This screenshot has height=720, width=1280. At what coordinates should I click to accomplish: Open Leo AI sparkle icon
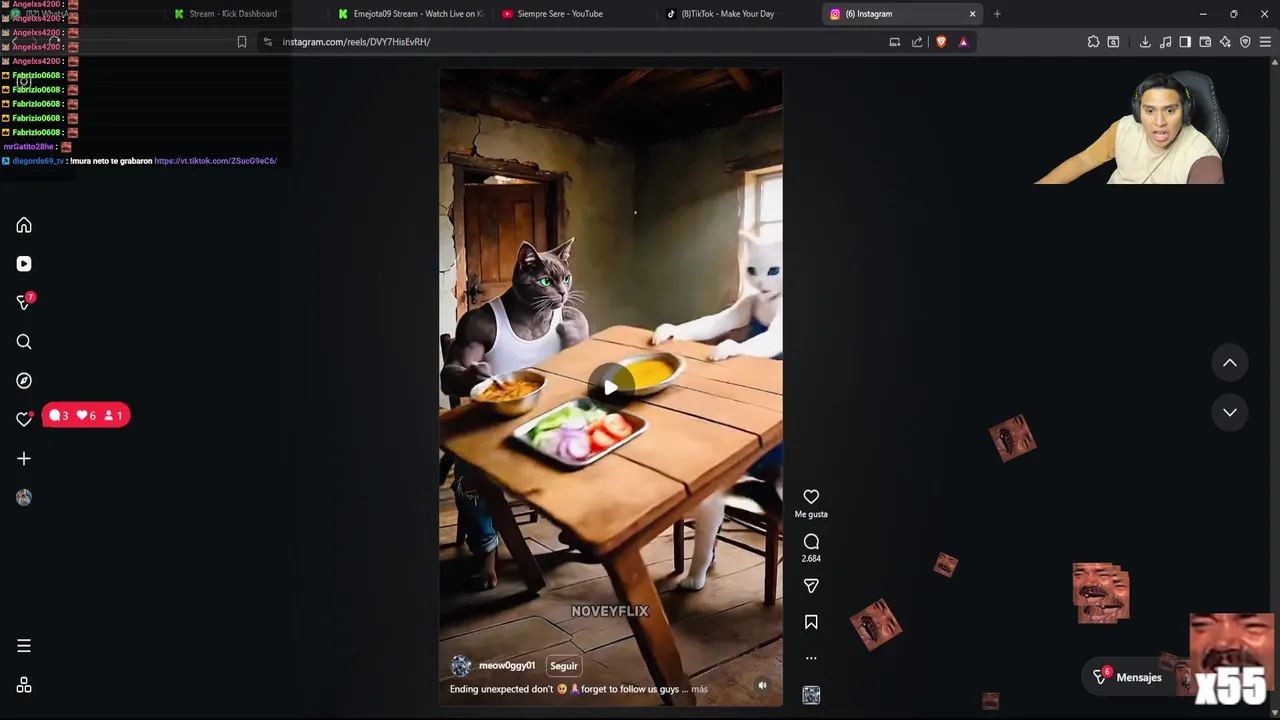click(x=1225, y=42)
